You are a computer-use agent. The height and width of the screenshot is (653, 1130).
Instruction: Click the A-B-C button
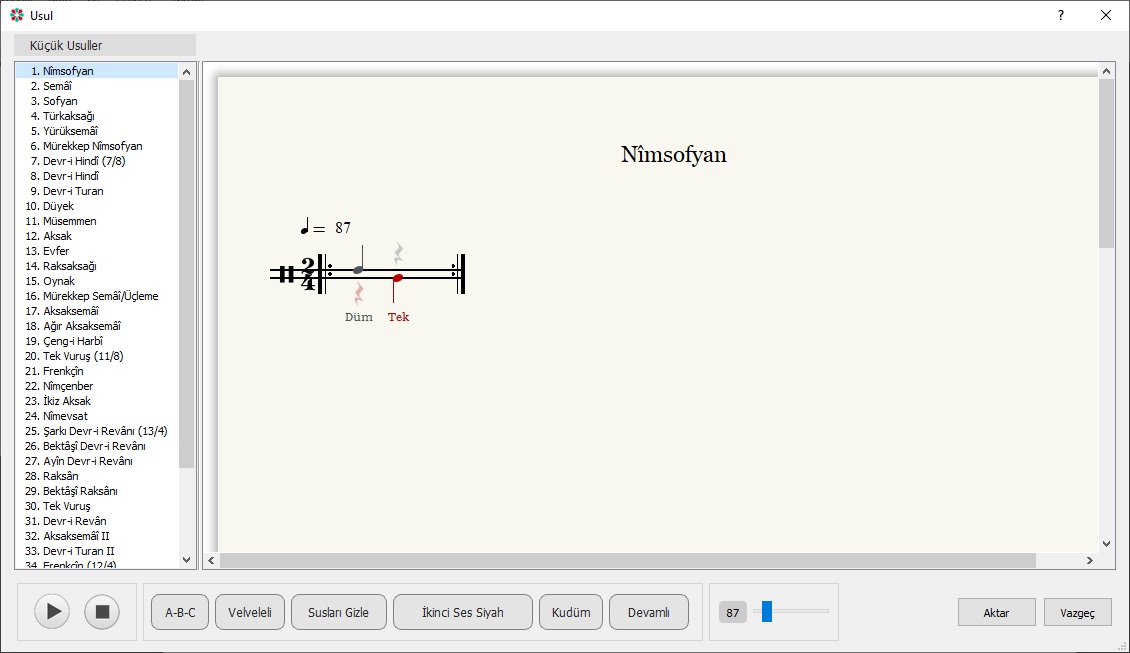coord(180,612)
